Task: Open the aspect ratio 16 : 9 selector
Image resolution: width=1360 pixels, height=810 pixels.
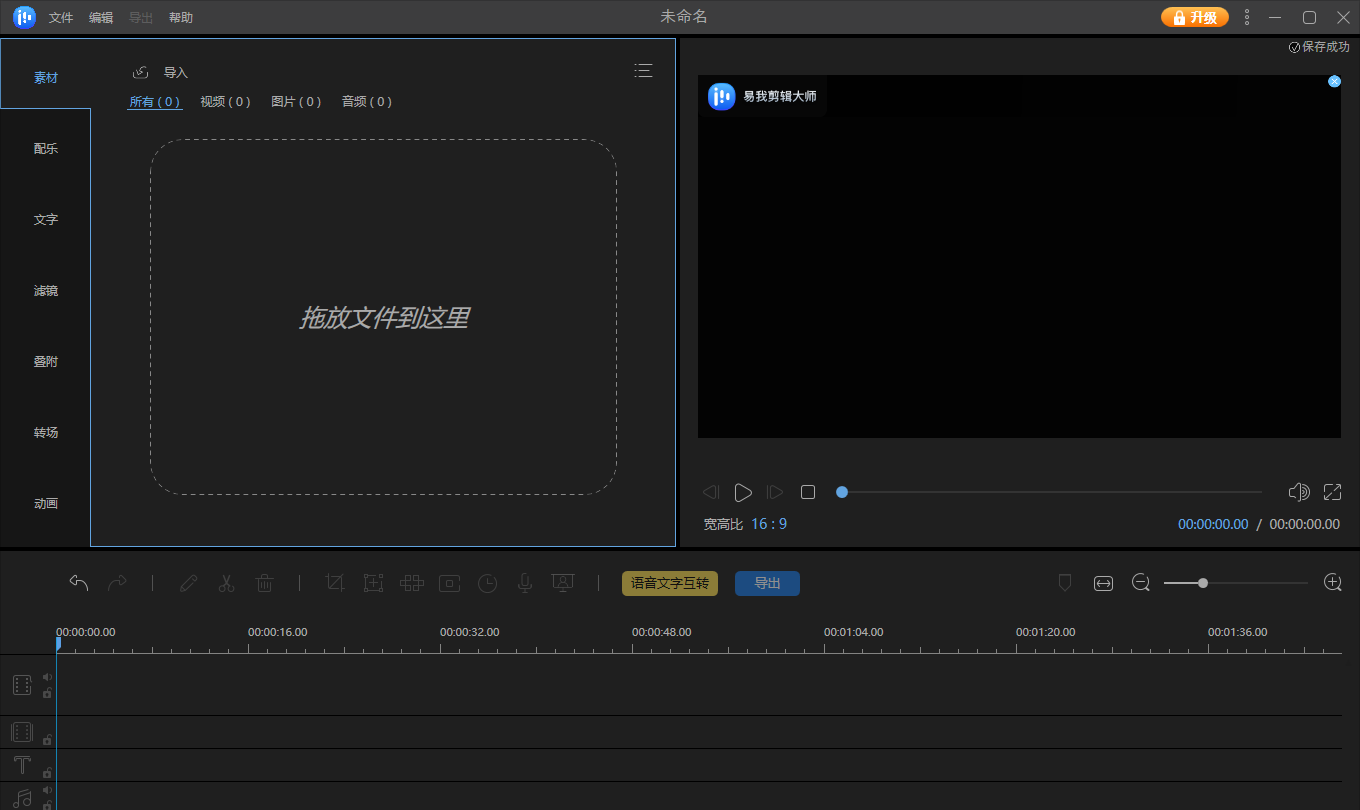Action: click(769, 524)
